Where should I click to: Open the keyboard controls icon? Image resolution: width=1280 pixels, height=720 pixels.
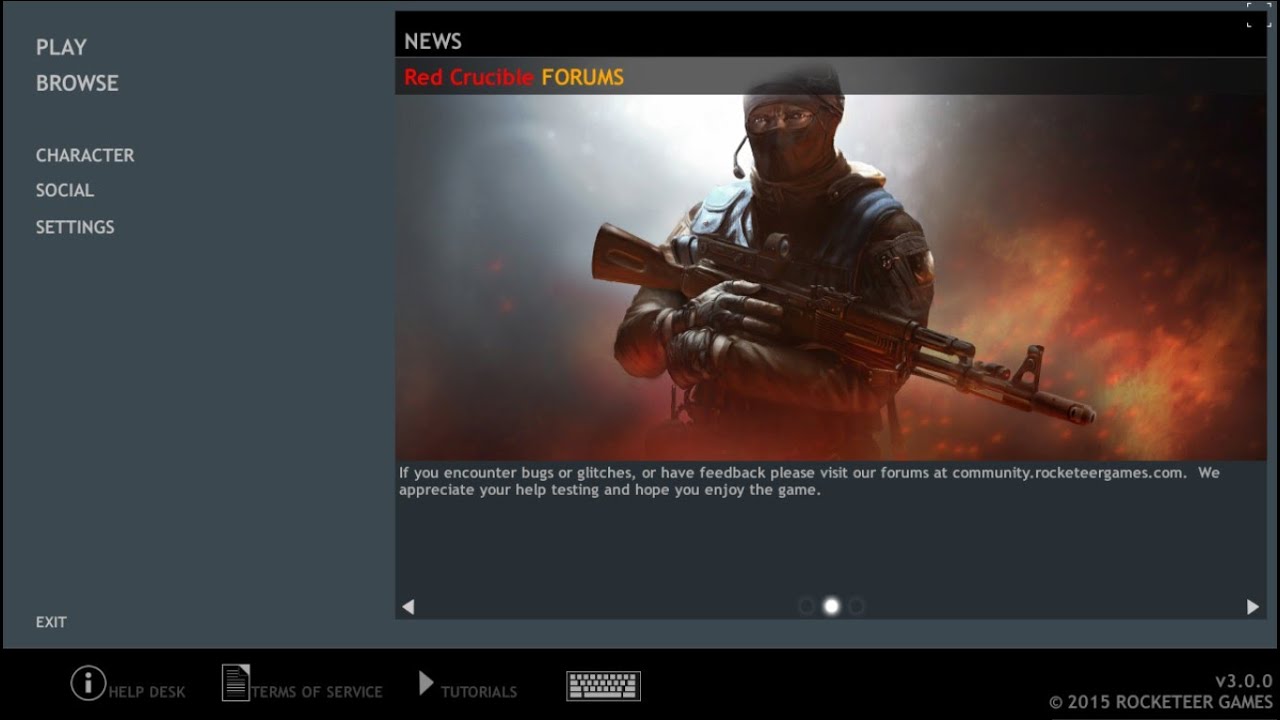pos(603,685)
